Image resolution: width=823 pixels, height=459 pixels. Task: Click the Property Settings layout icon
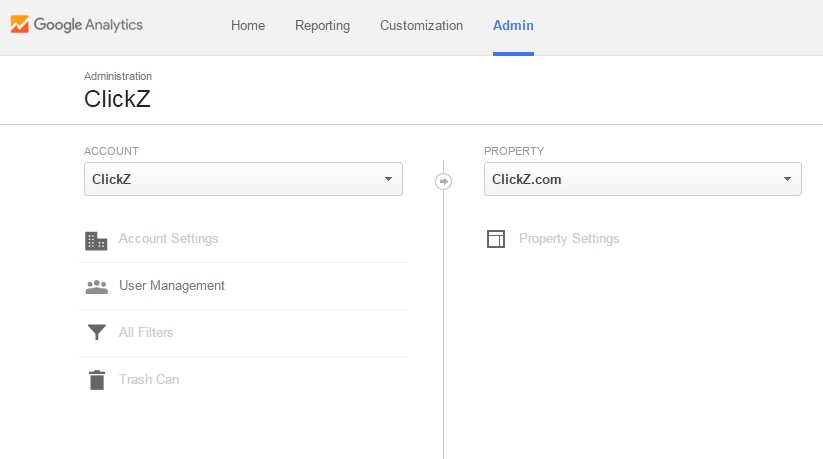click(496, 239)
